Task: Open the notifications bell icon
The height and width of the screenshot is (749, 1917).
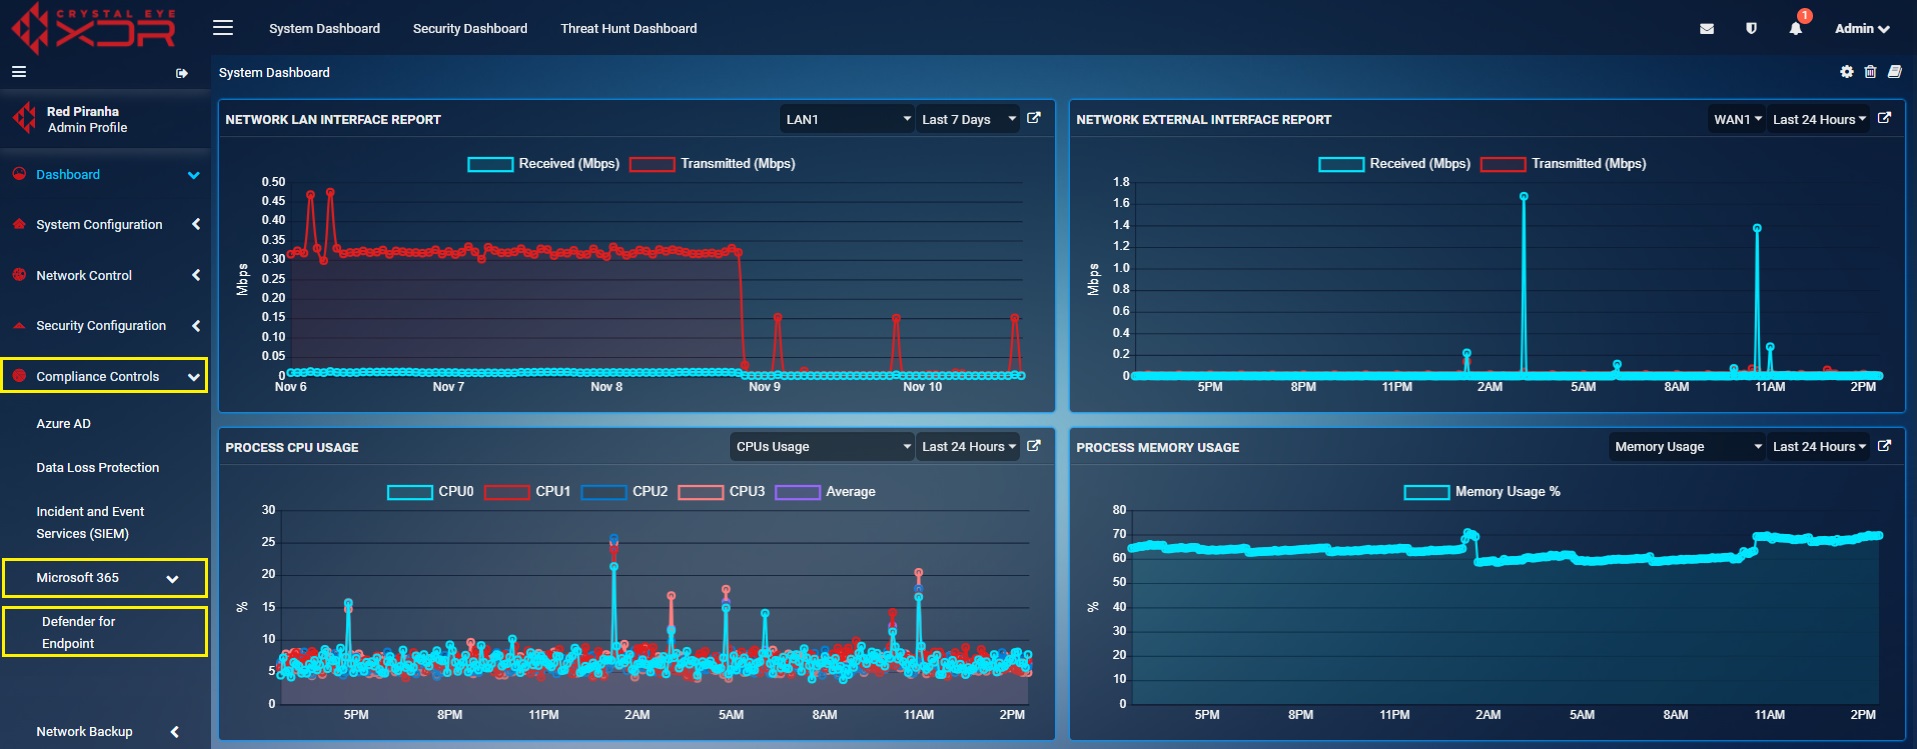Action: click(x=1796, y=28)
